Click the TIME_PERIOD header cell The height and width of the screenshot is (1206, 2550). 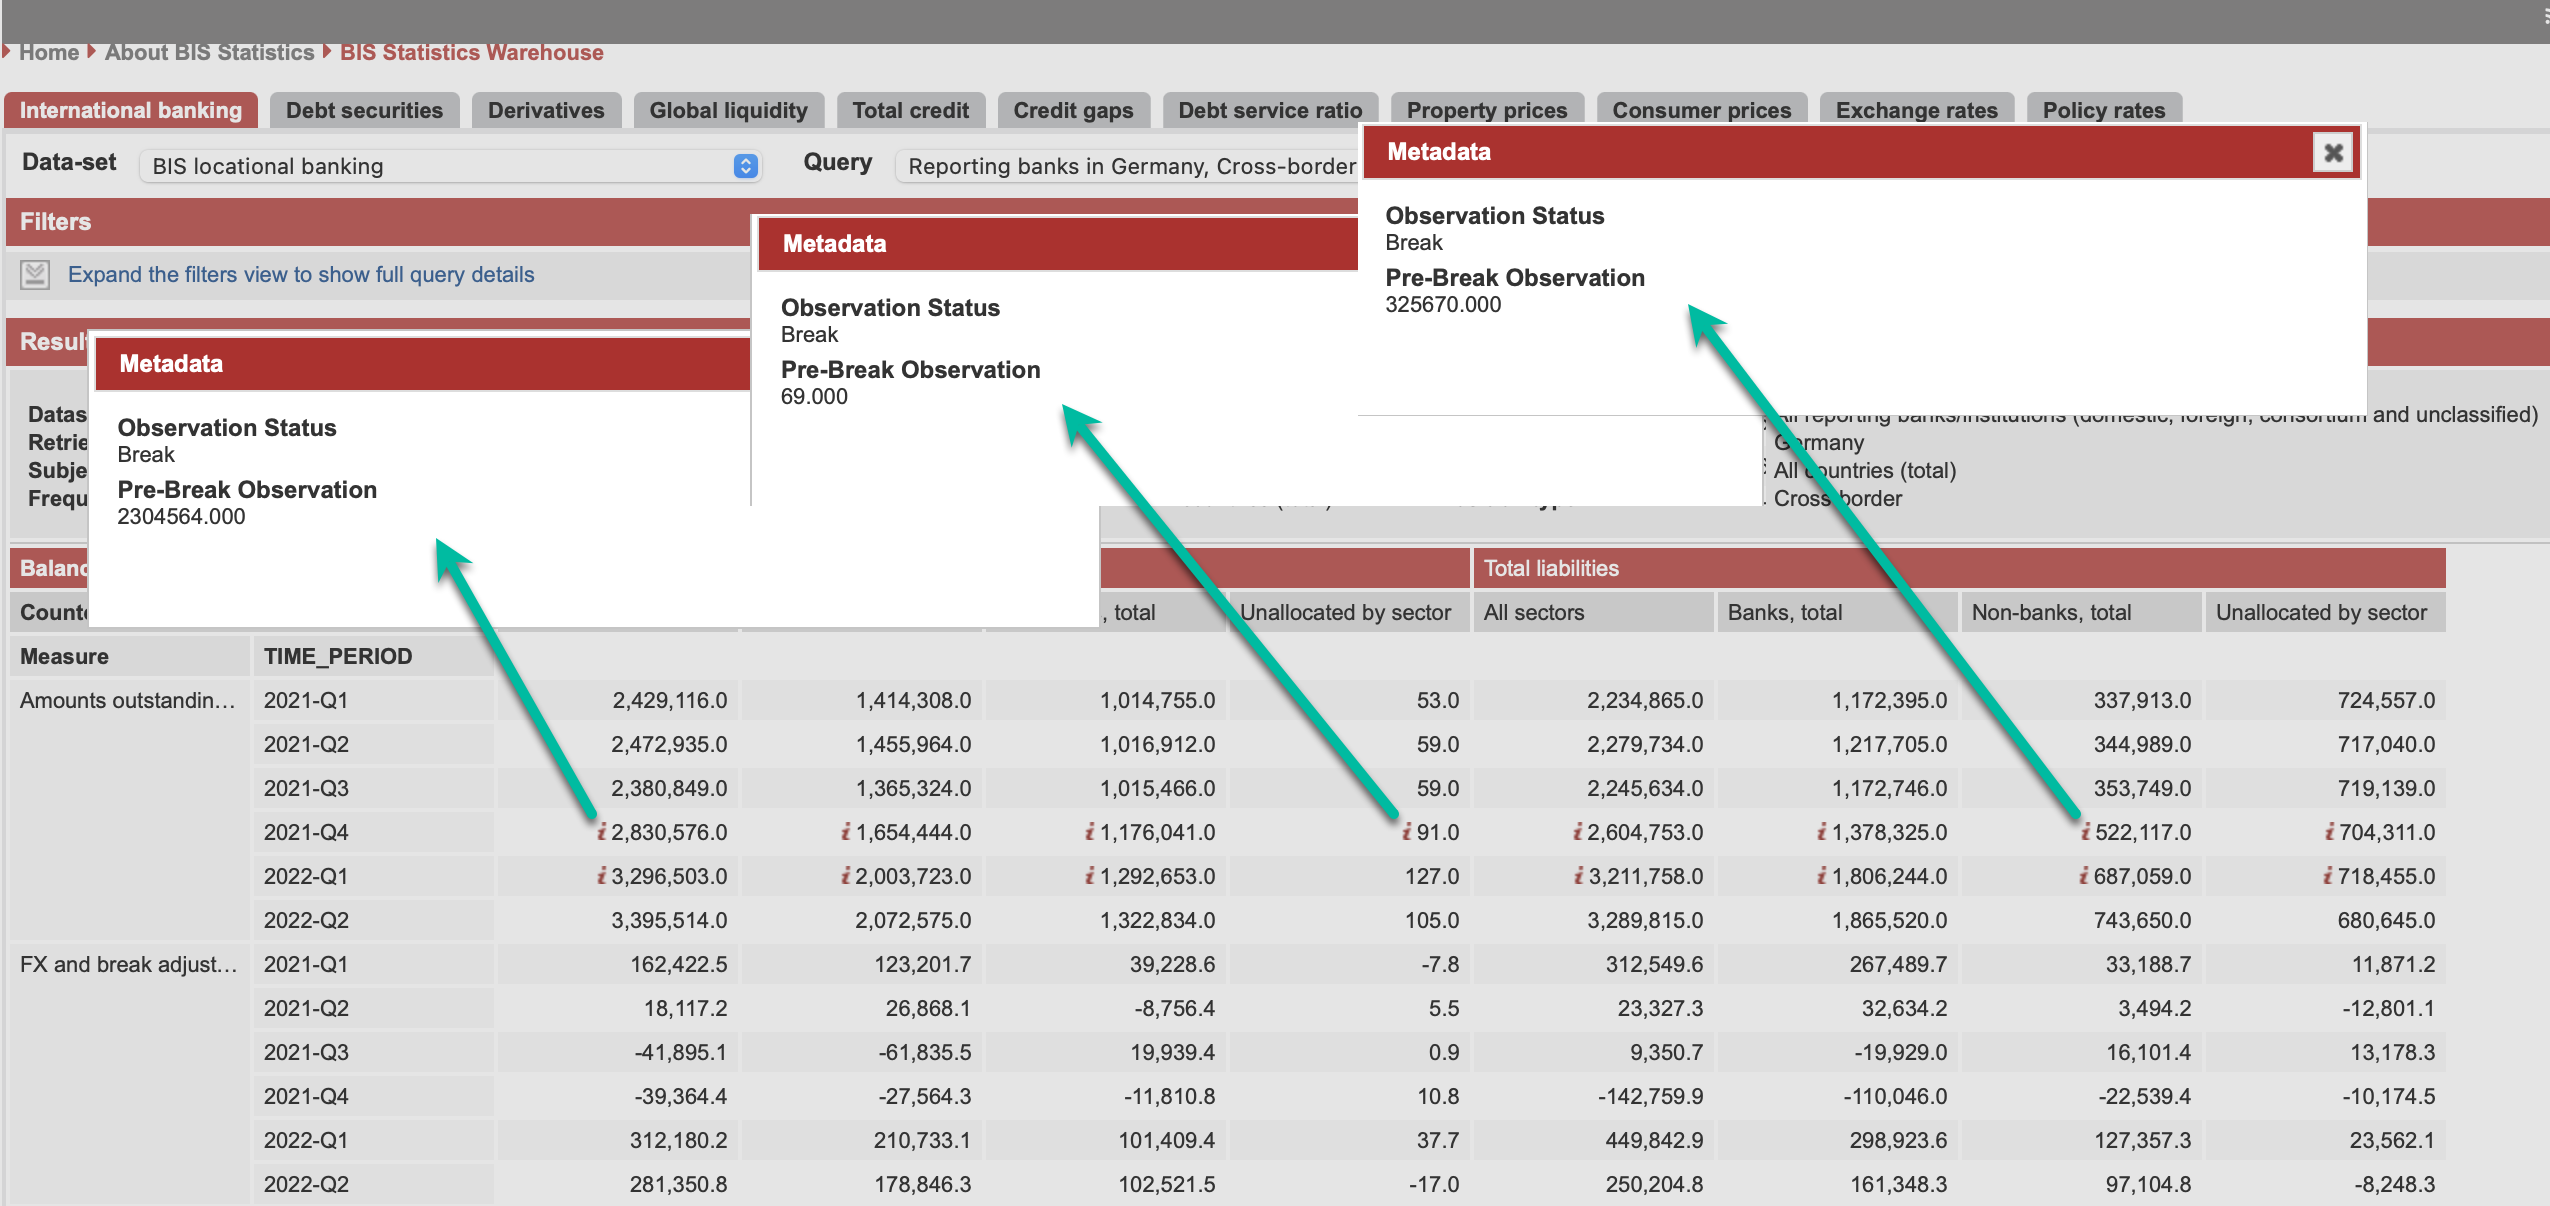click(x=338, y=656)
